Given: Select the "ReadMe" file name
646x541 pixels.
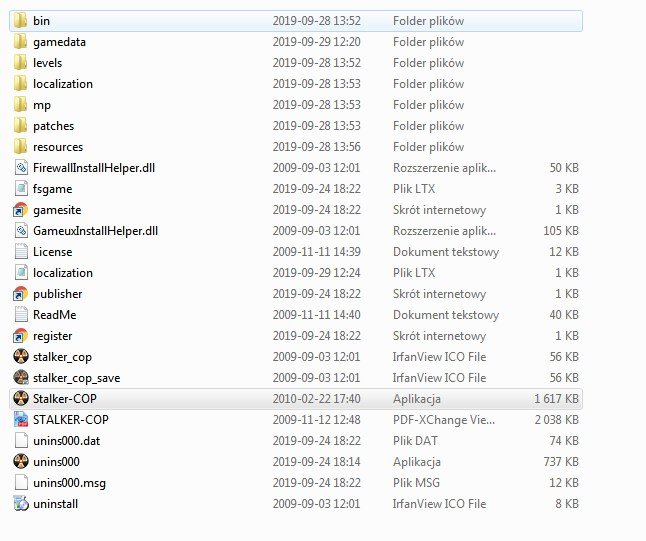Looking at the screenshot, I should (x=54, y=315).
